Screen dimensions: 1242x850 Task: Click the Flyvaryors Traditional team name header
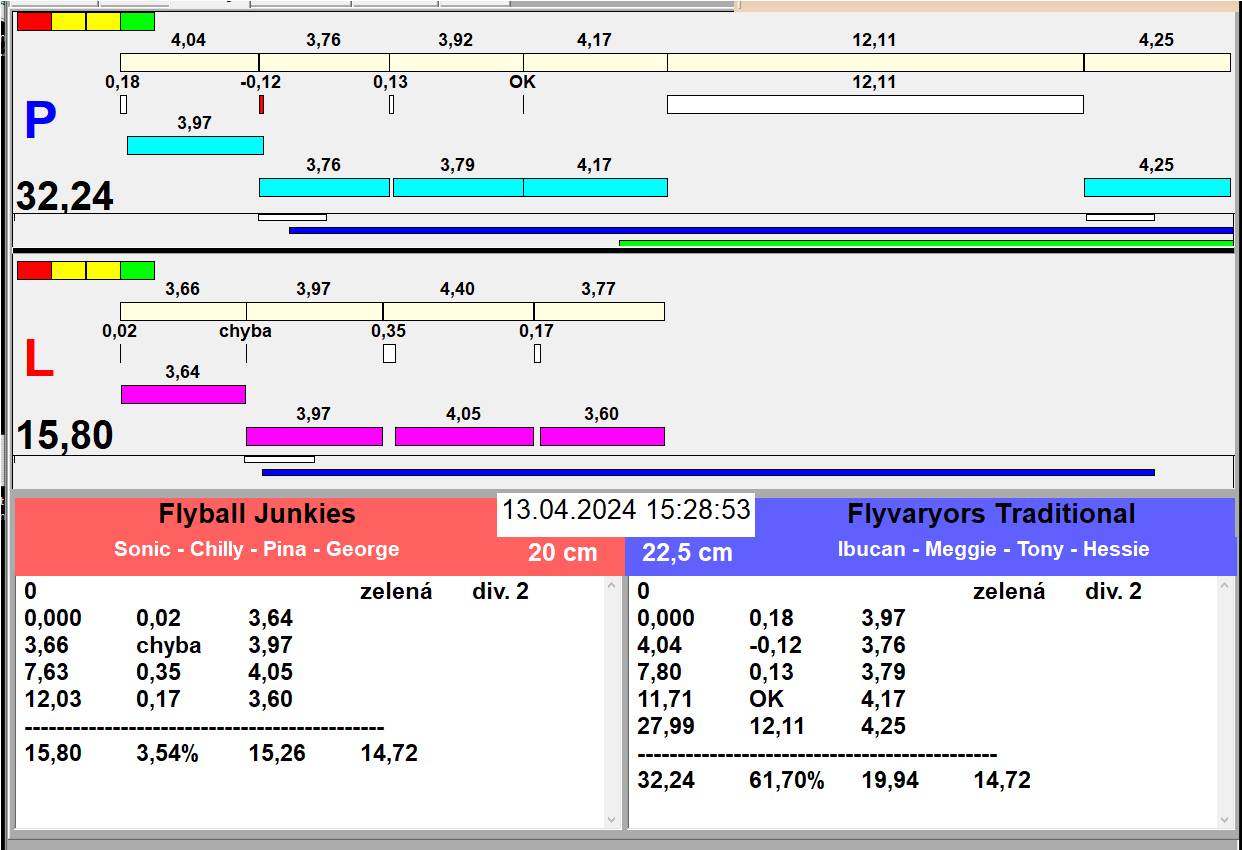pos(990,514)
